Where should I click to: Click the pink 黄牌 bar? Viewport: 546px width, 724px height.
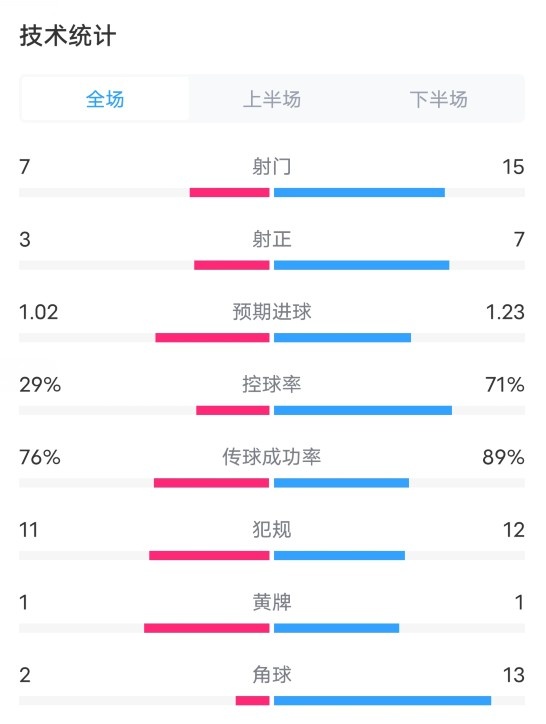pyautogui.click(x=206, y=628)
